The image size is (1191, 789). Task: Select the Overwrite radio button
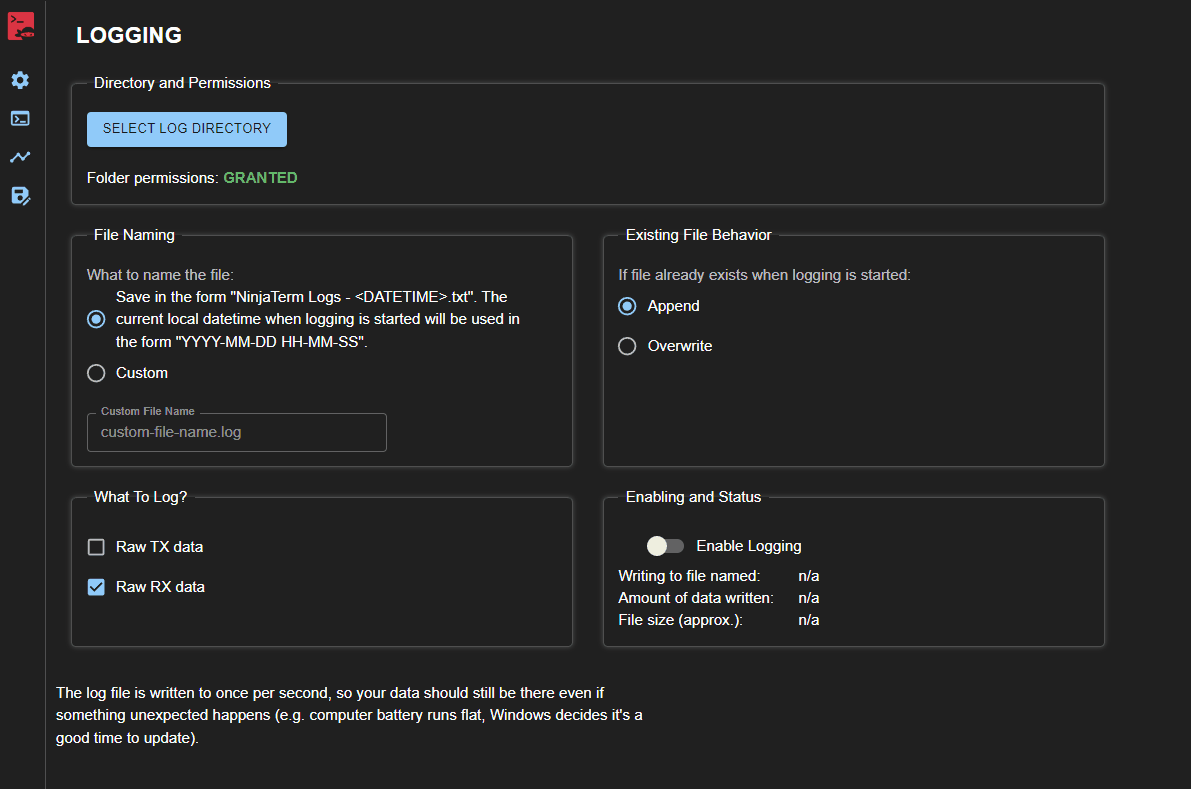(627, 346)
